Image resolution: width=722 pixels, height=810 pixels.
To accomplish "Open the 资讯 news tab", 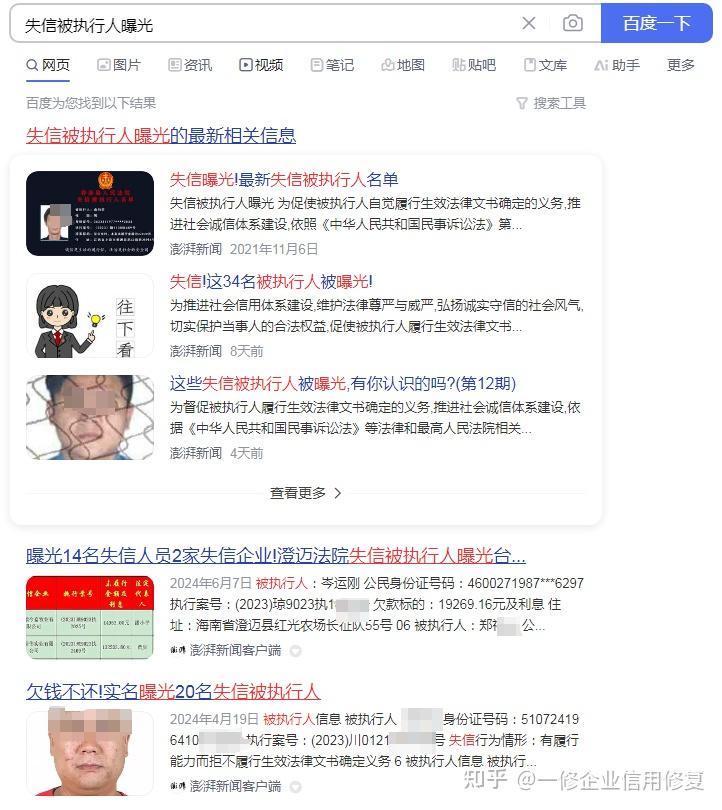I will [190, 65].
